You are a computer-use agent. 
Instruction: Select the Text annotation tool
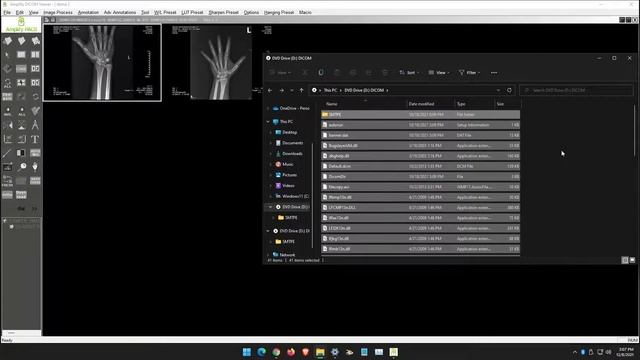pos(35,139)
